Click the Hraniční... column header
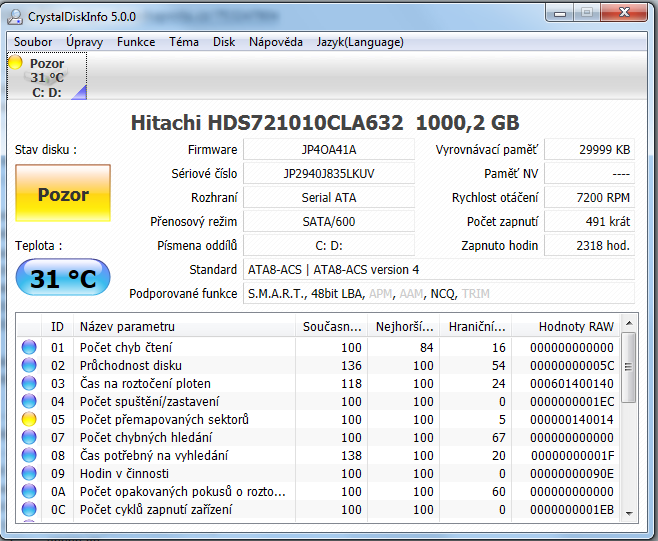Screen dimensions: 658x541 (x=476, y=327)
